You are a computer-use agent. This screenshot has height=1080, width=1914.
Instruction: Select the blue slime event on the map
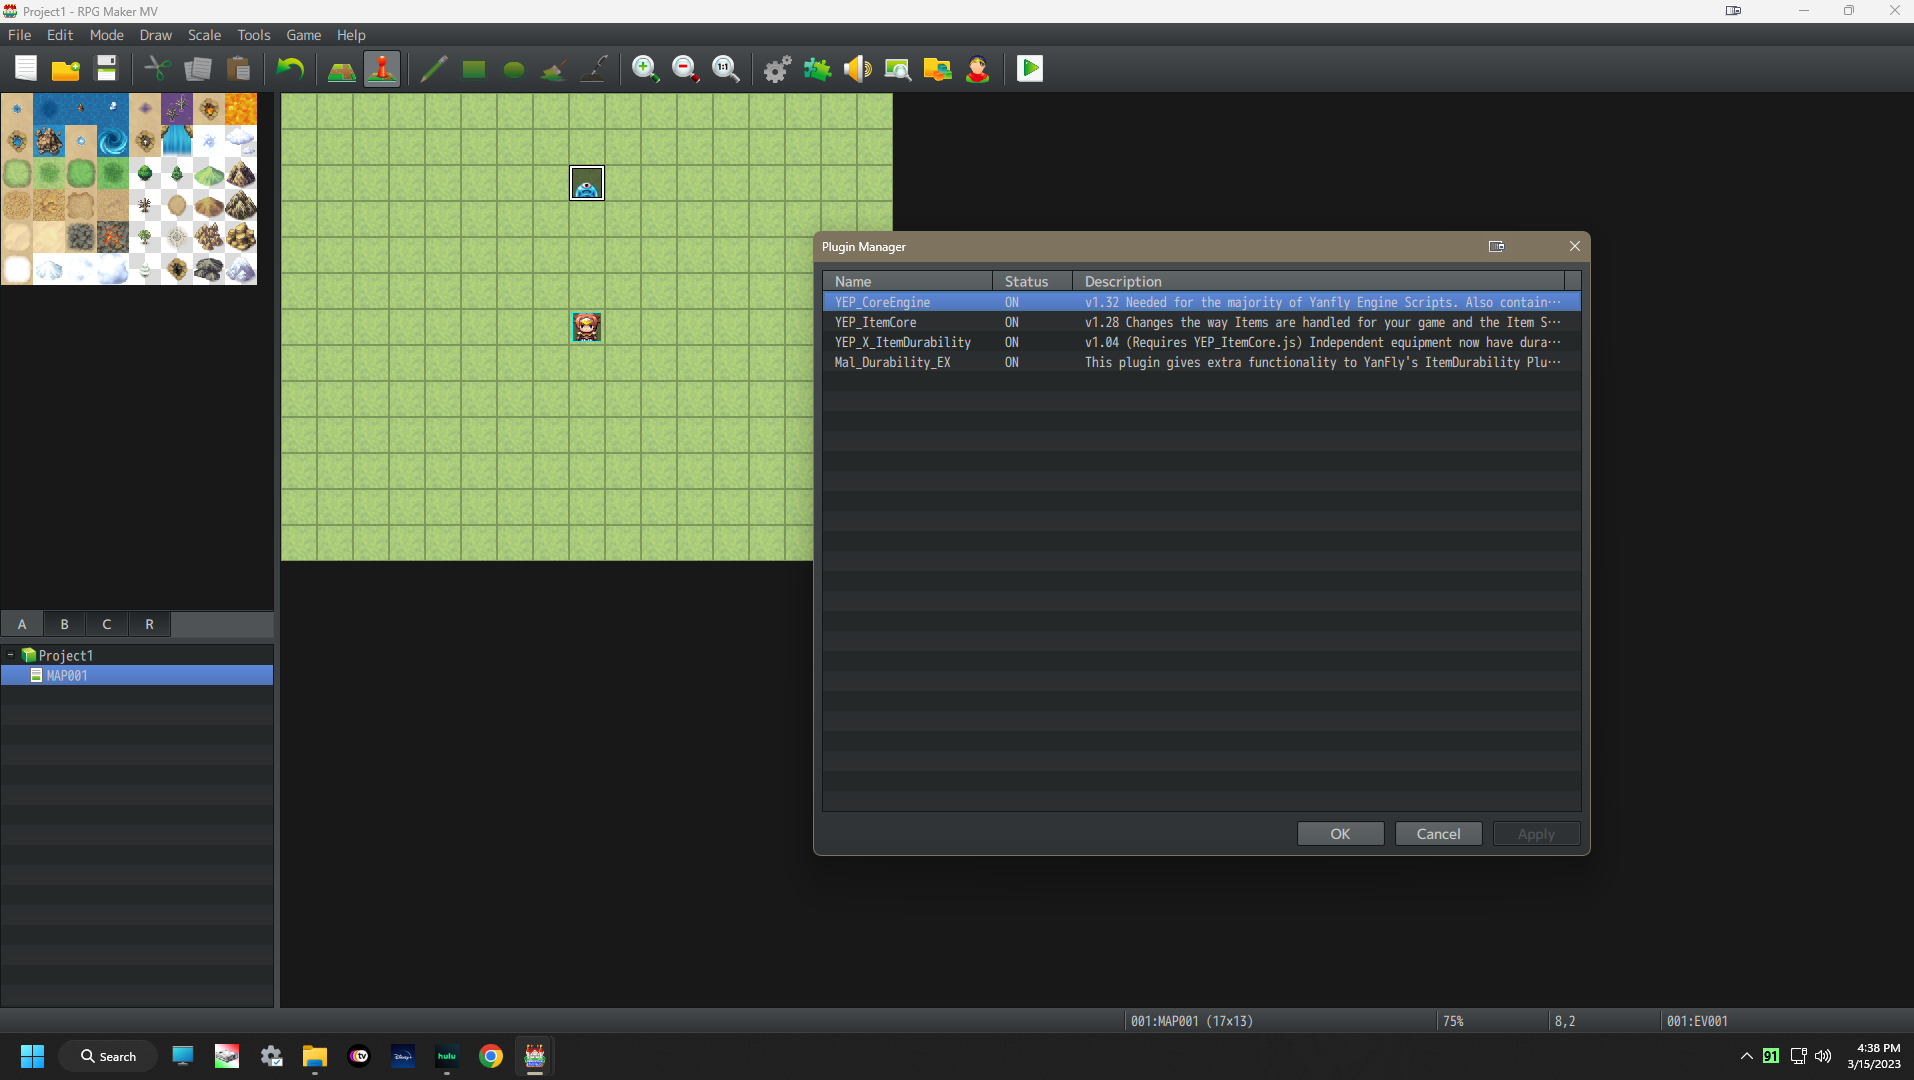coord(587,183)
